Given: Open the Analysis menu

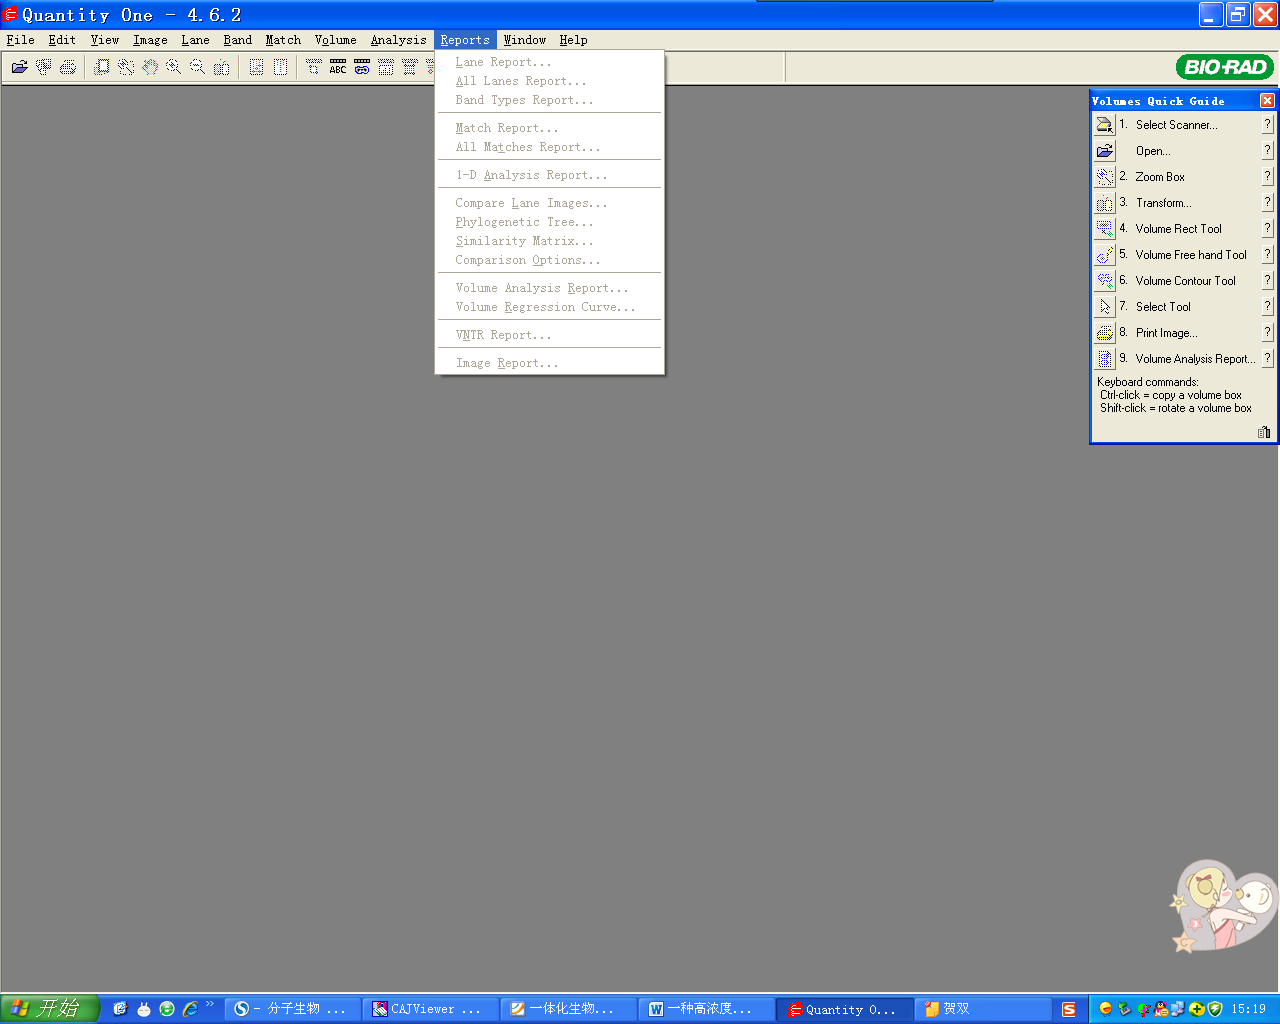Looking at the screenshot, I should tap(398, 40).
